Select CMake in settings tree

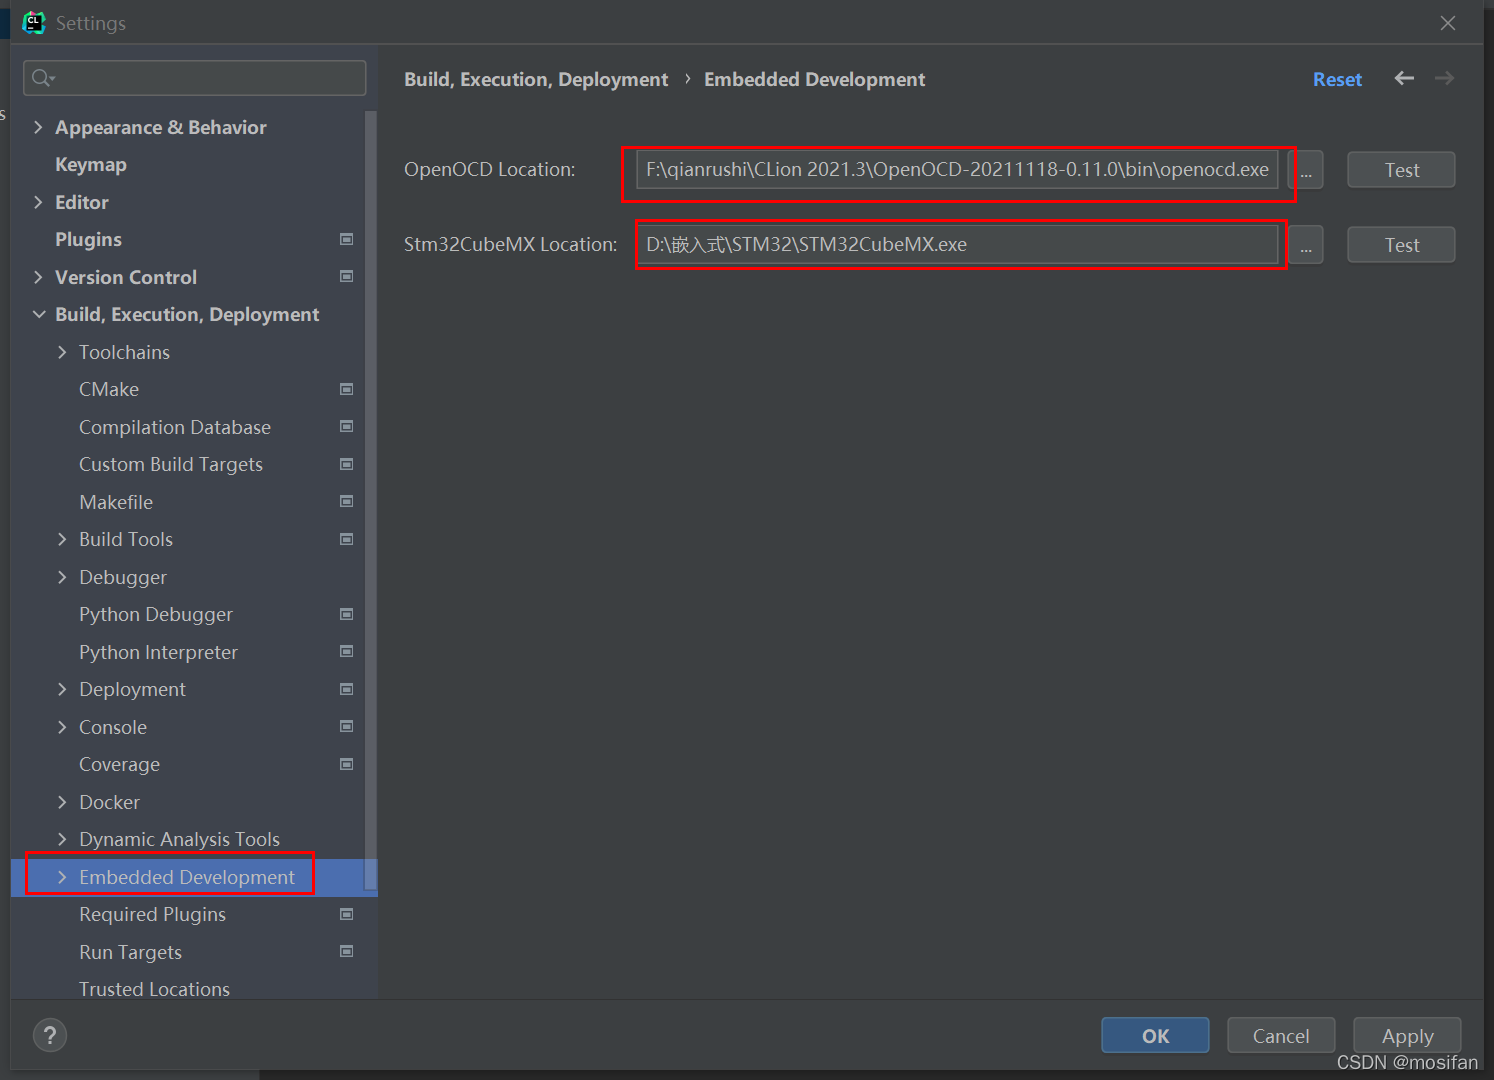(x=109, y=390)
